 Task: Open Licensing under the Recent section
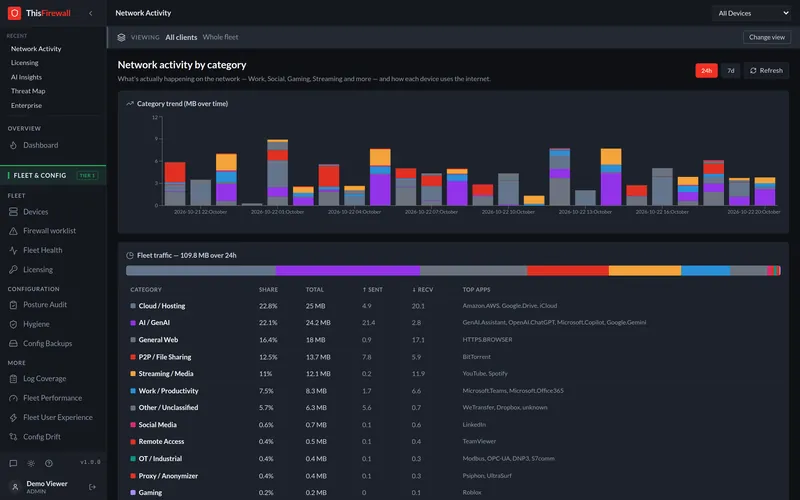(x=24, y=63)
